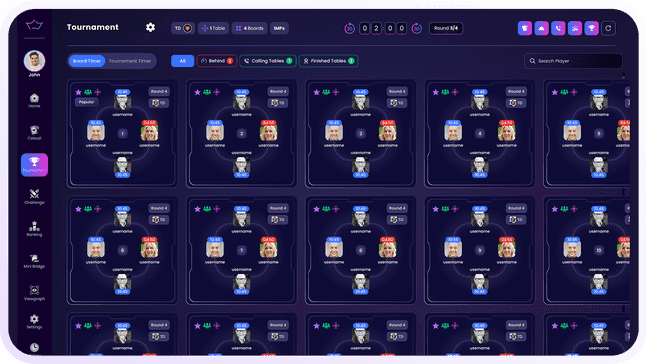Click the refresh icon in top toolbar
The height and width of the screenshot is (364, 646).
pos(608,28)
